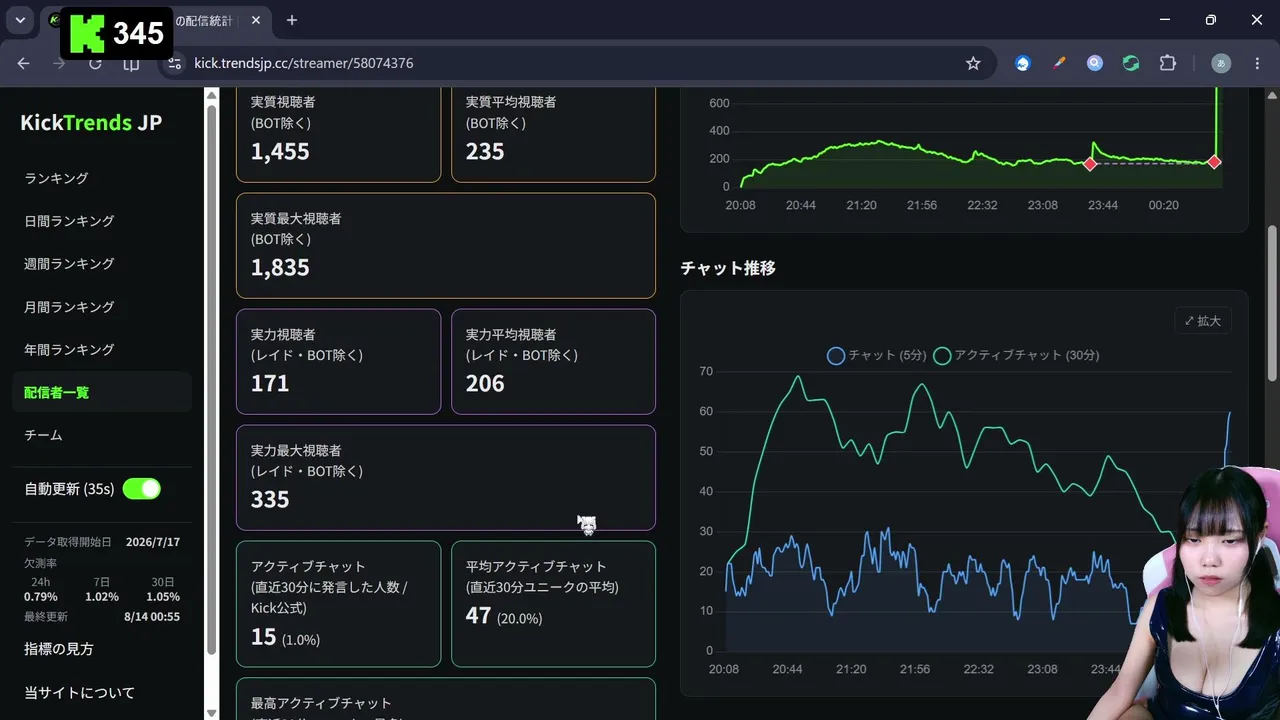Click the アクティブチャット value 15
The height and width of the screenshot is (720, 1280).
263,637
